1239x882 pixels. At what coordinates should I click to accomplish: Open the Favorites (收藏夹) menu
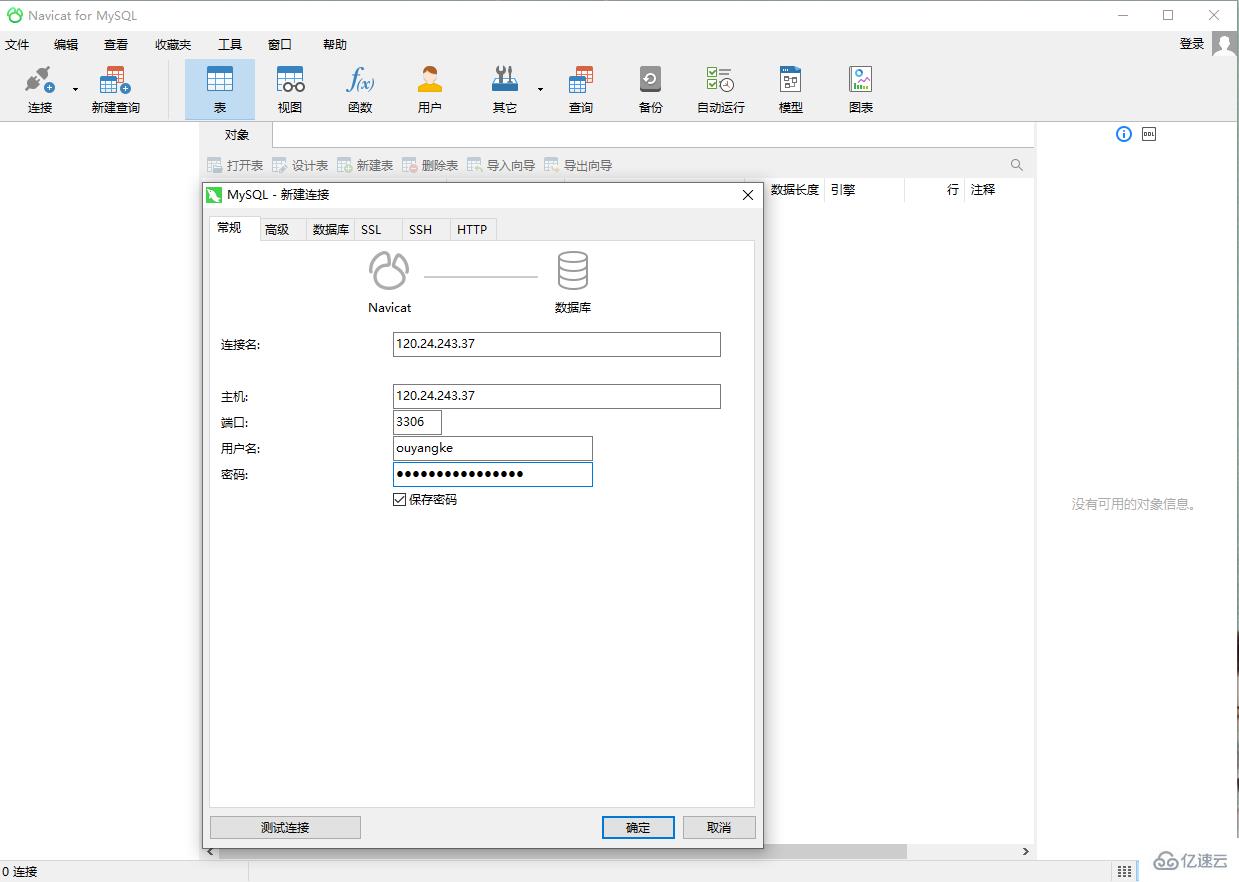[173, 45]
